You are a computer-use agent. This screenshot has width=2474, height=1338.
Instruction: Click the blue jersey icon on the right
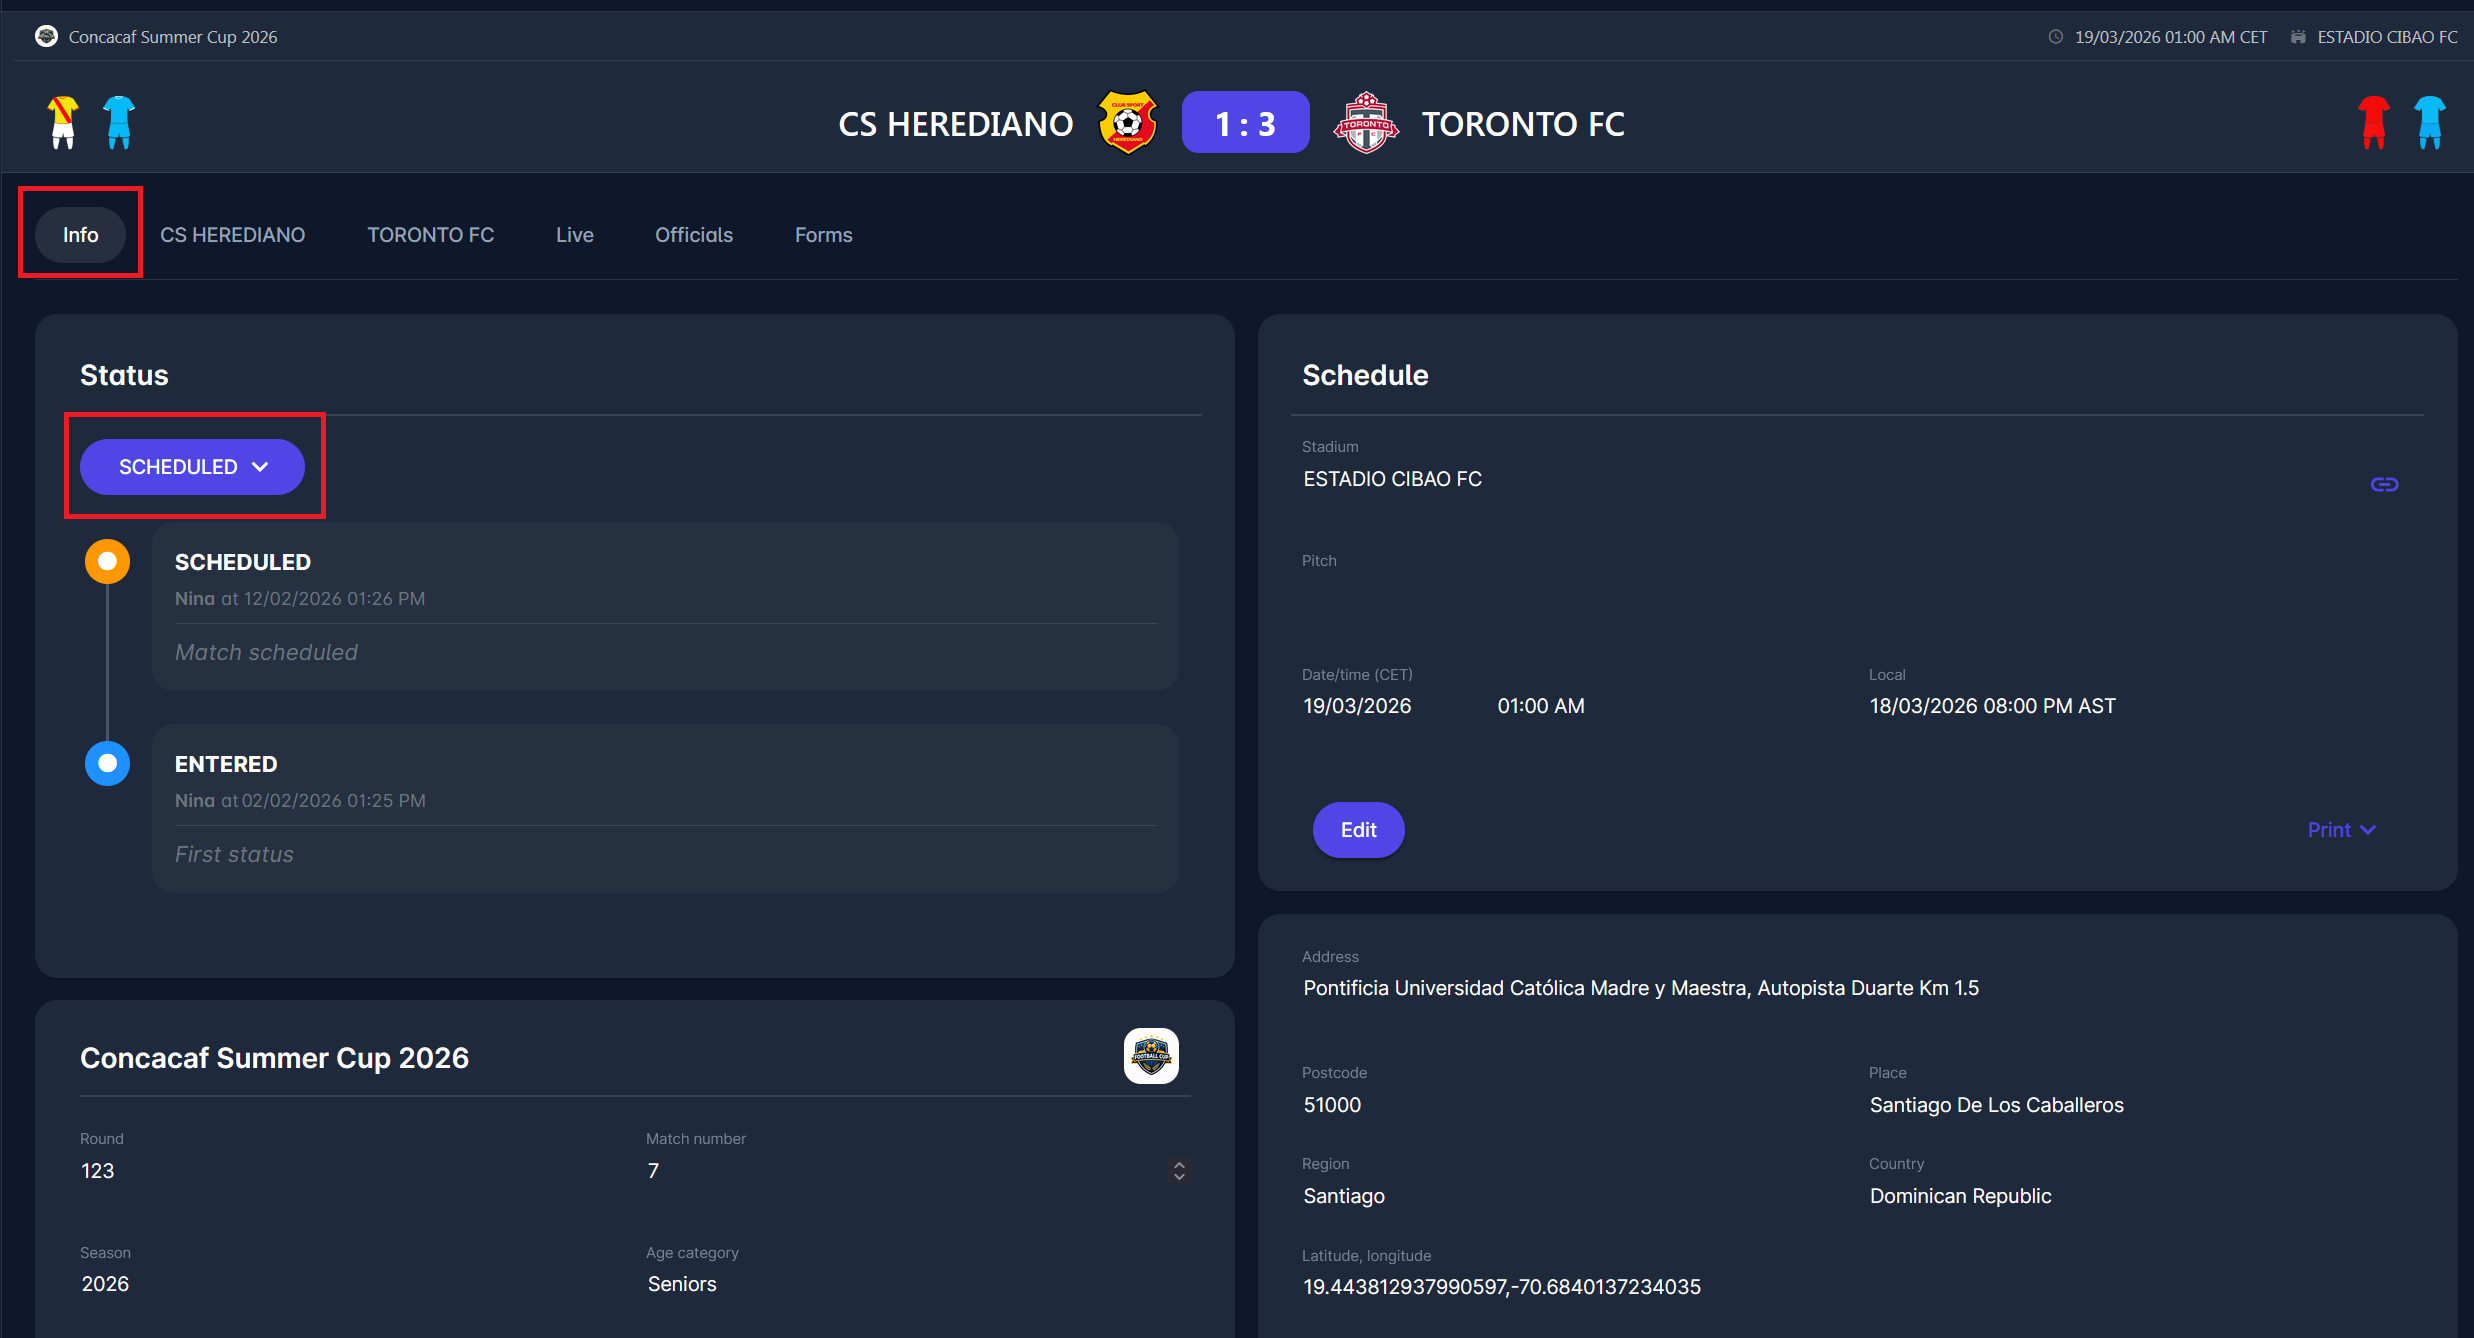(2429, 122)
